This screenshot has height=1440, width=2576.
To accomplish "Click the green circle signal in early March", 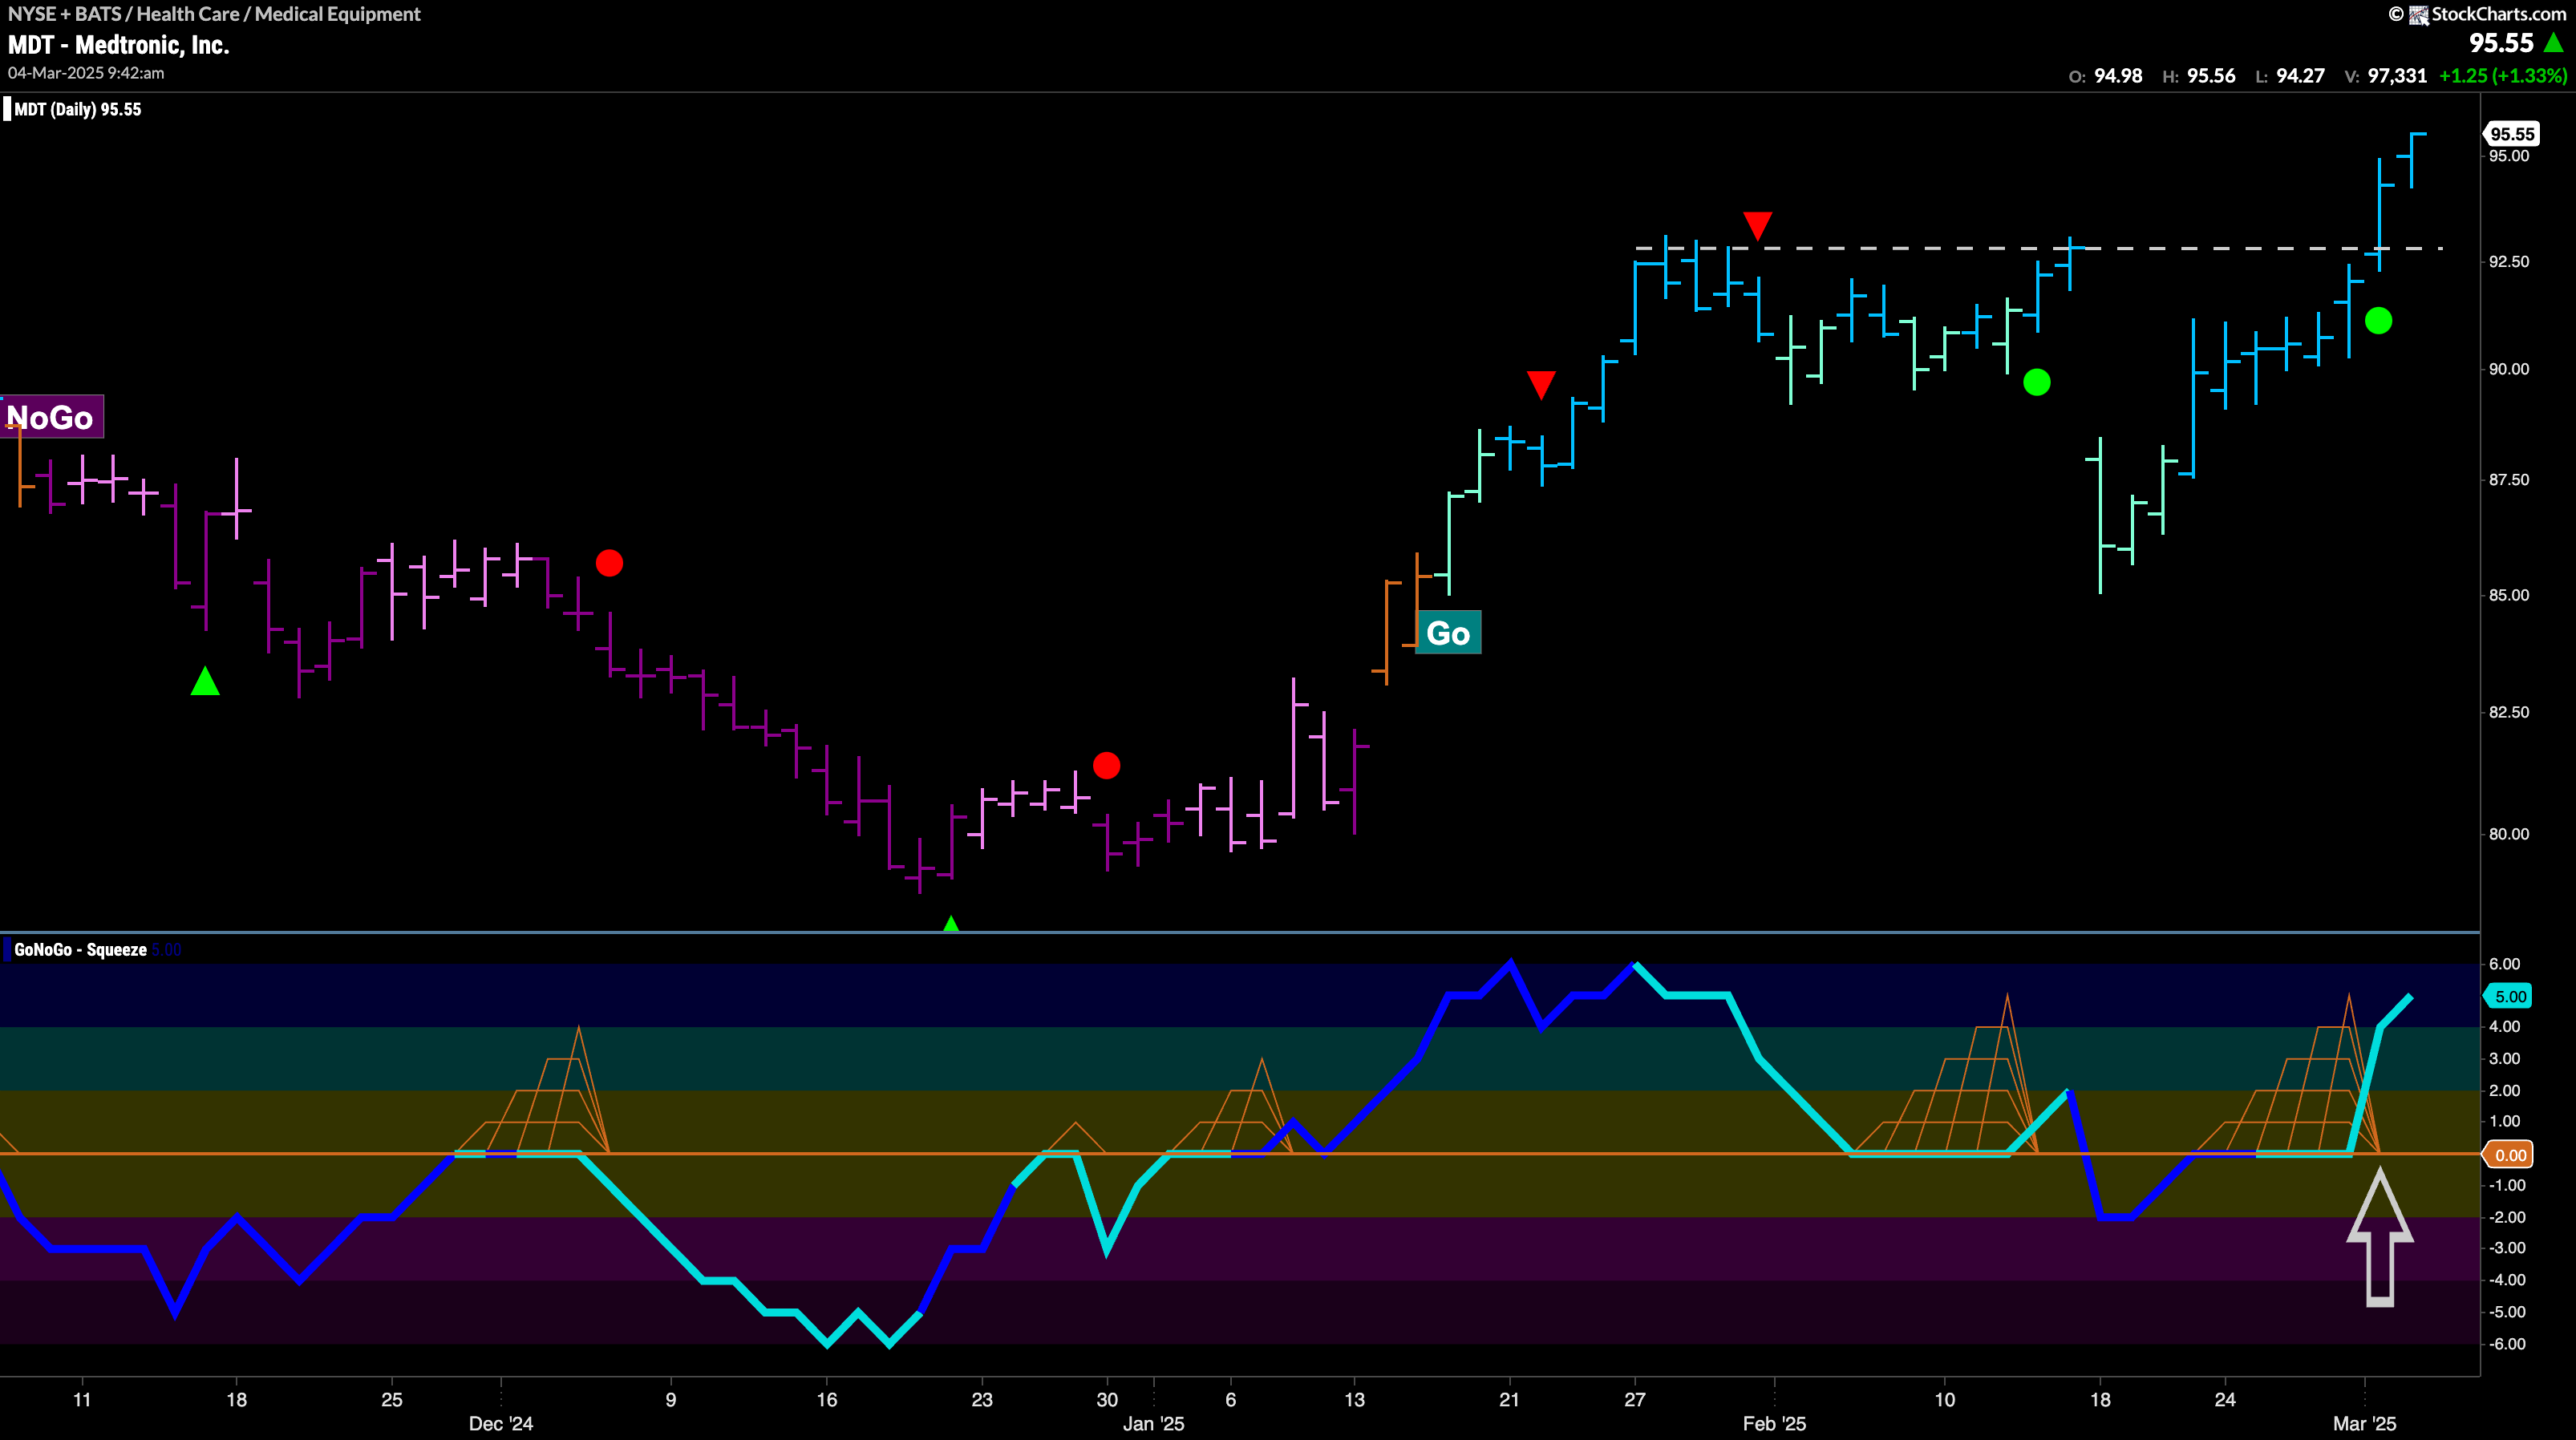I will [x=2378, y=321].
